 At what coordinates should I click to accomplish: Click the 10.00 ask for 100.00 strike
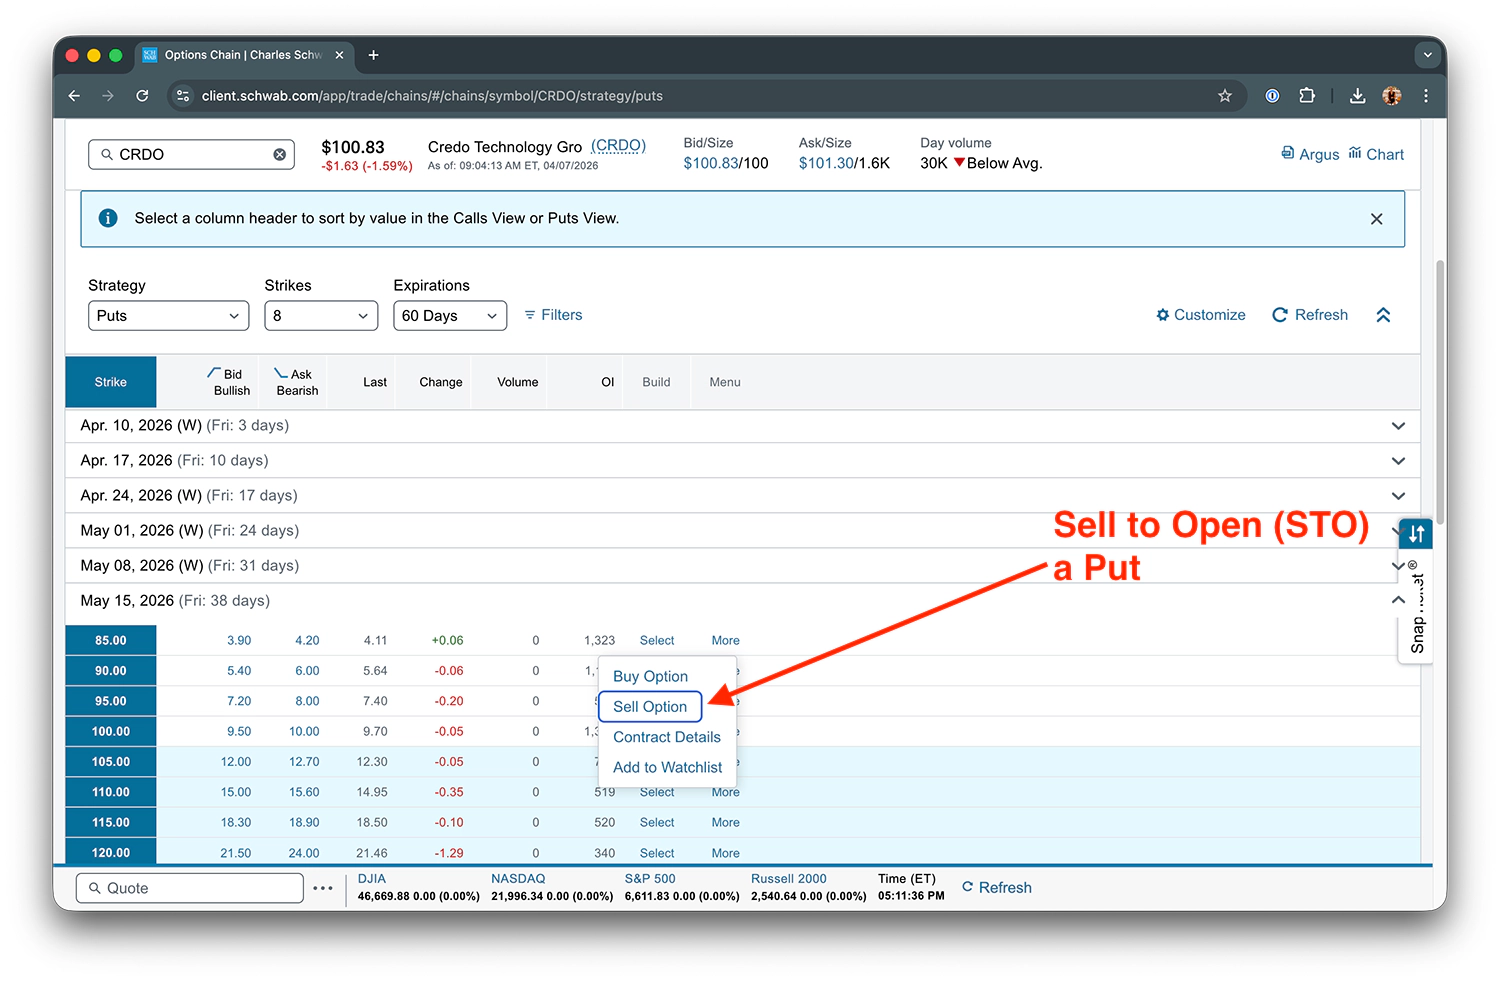304,731
